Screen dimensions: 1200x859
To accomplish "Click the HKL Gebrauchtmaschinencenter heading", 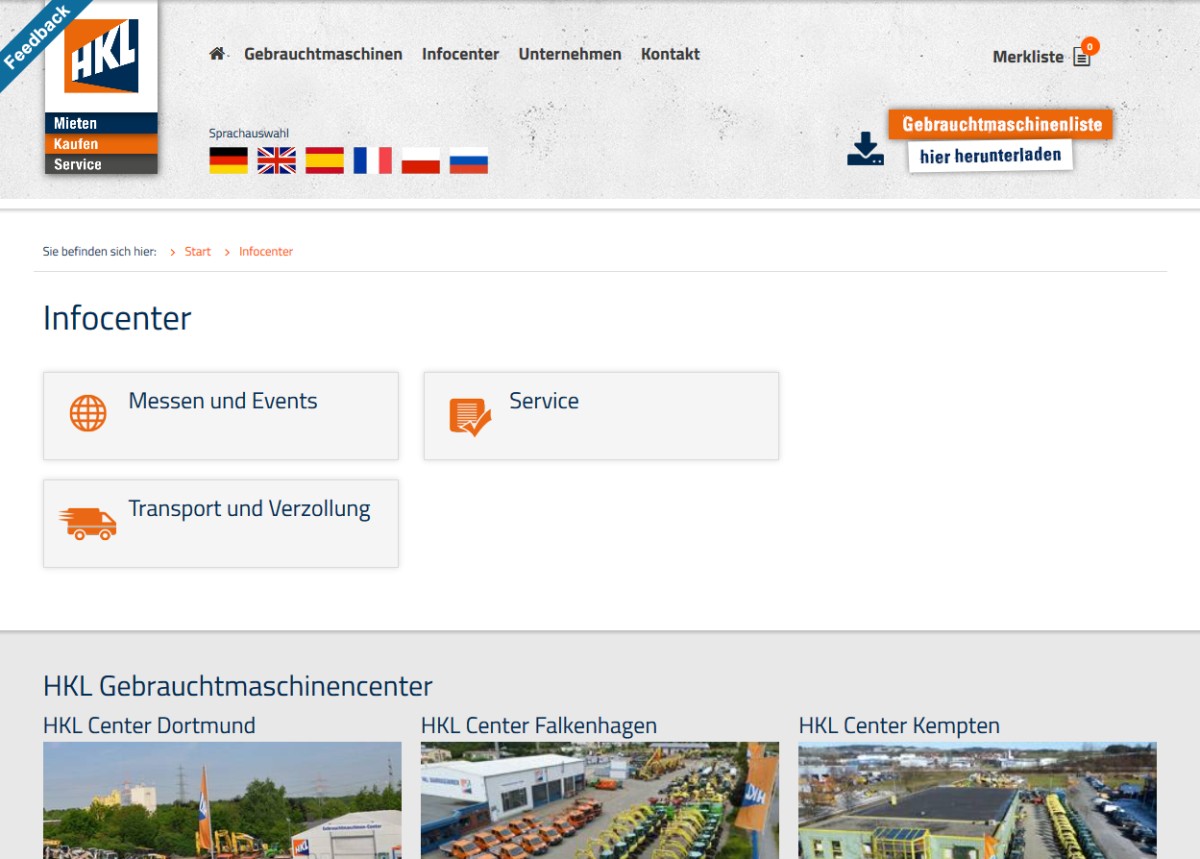I will 238,686.
